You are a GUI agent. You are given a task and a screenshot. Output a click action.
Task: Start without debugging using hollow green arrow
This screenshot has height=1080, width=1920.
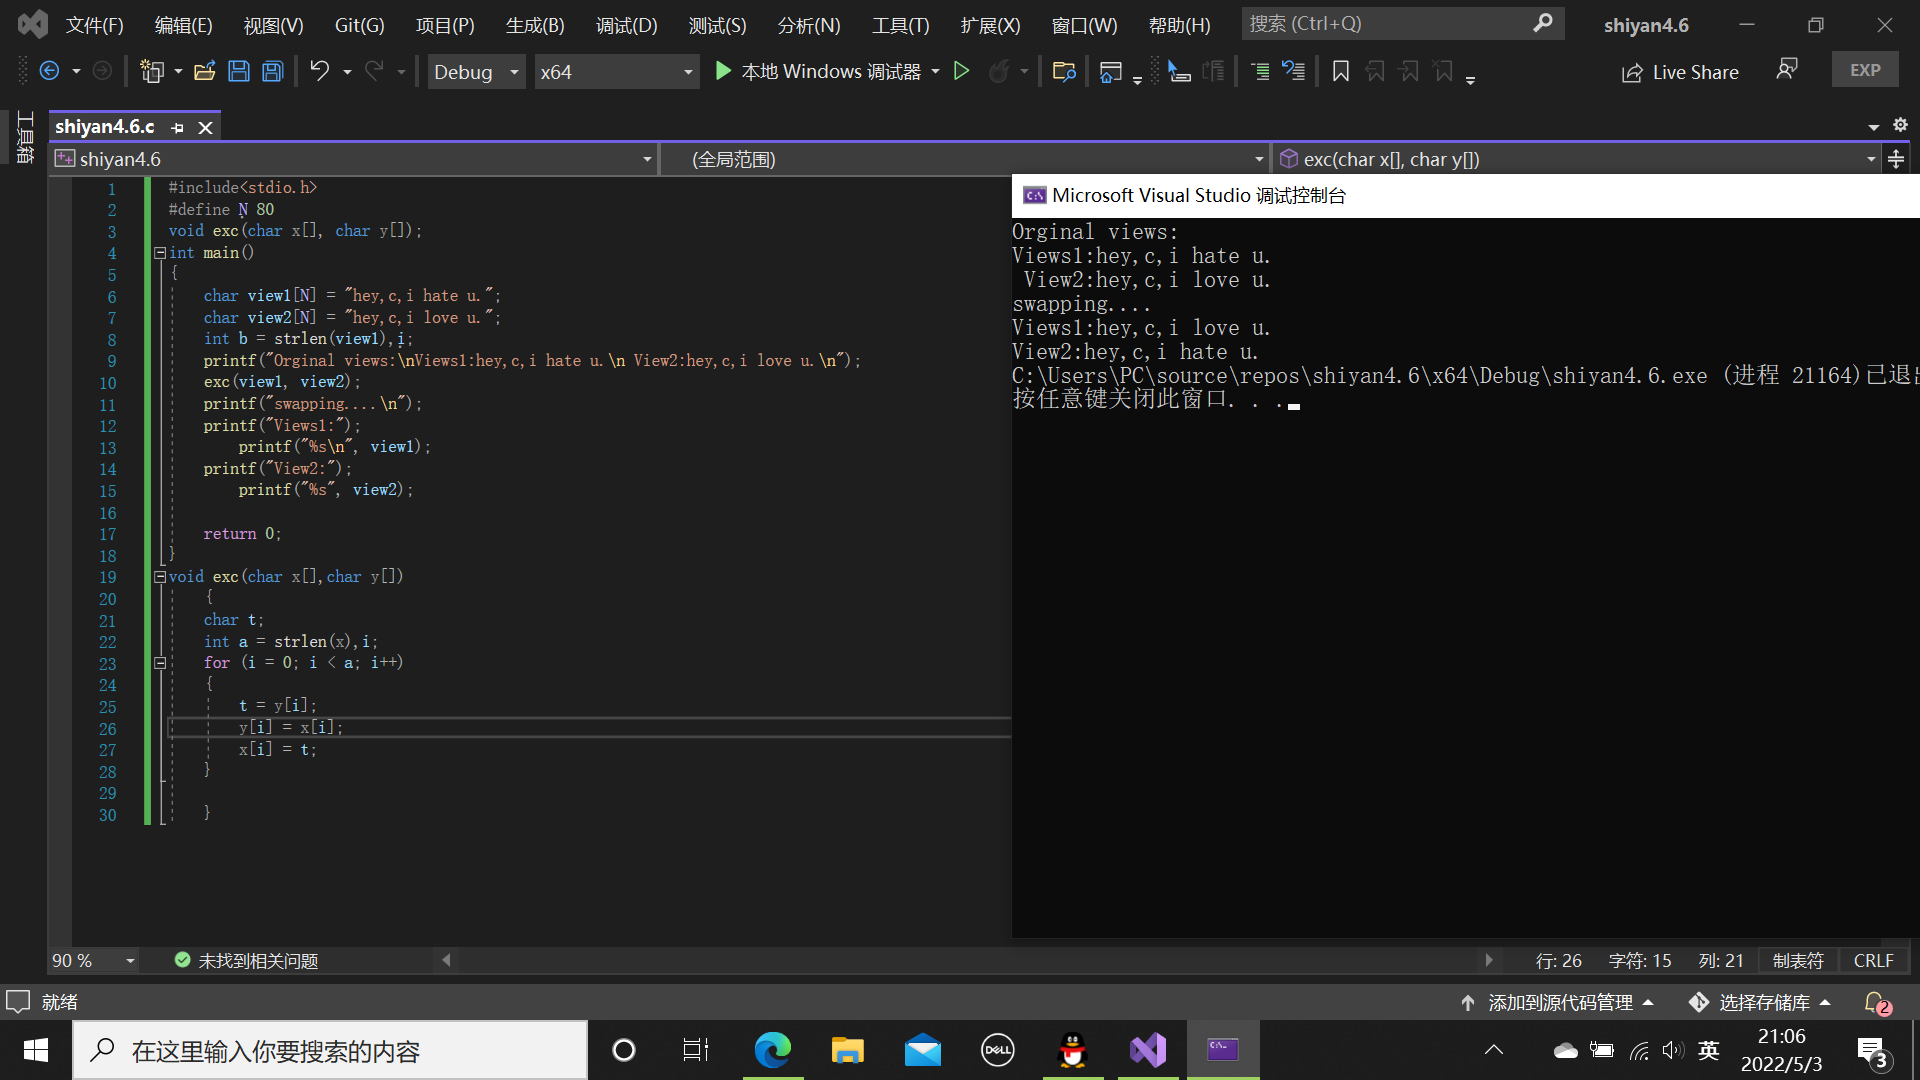point(961,71)
